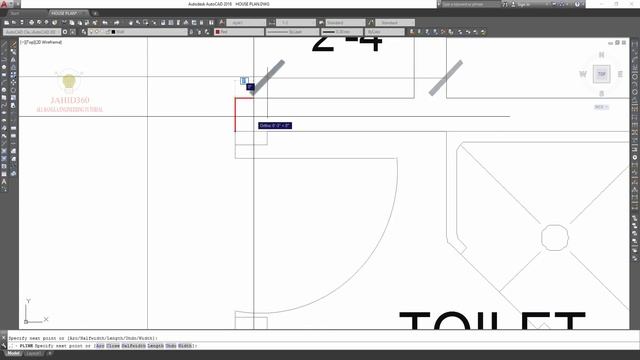The width and height of the screenshot is (640, 360).
Task: Select the Trim modify tool
Action: click(13, 113)
